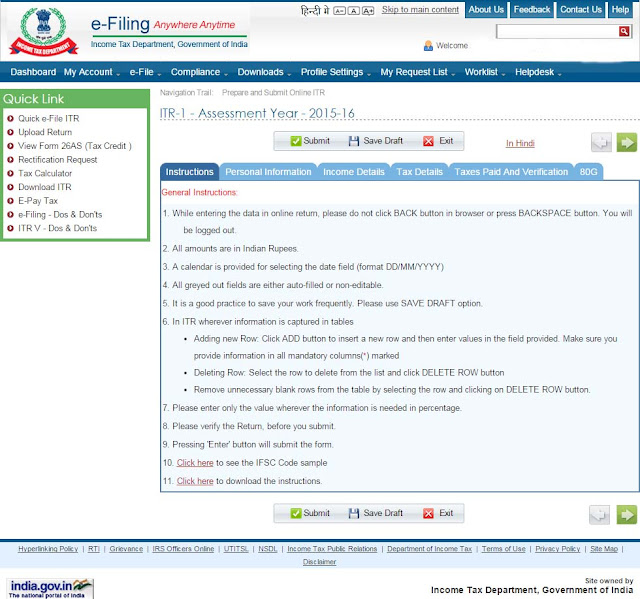
Task: Open Site Map footer link
Action: coord(604,549)
